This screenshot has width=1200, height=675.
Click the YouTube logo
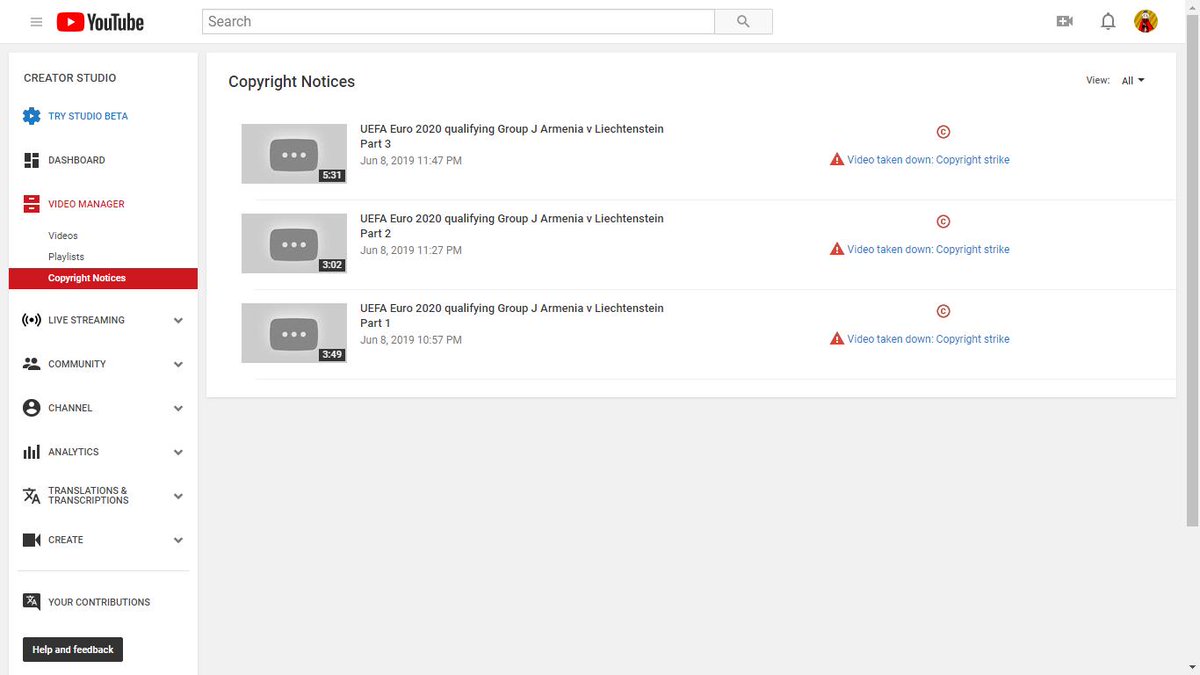(100, 22)
